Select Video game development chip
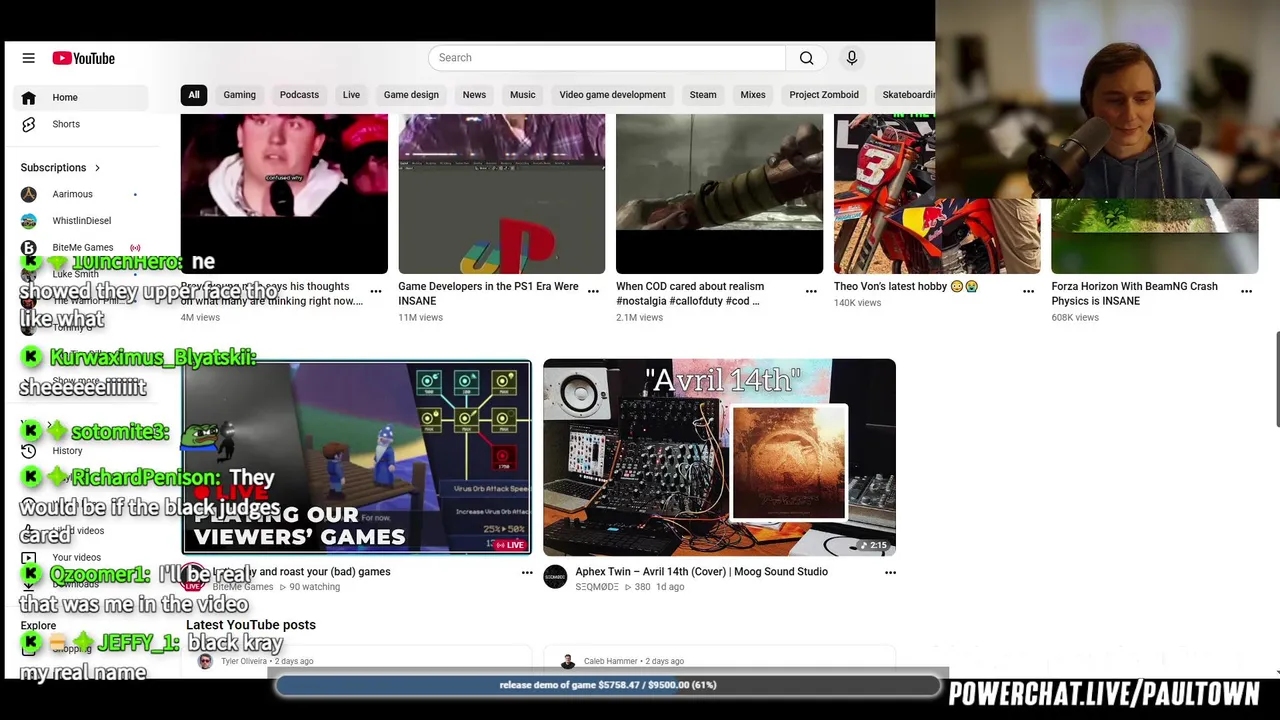This screenshot has width=1280, height=720. (x=612, y=95)
